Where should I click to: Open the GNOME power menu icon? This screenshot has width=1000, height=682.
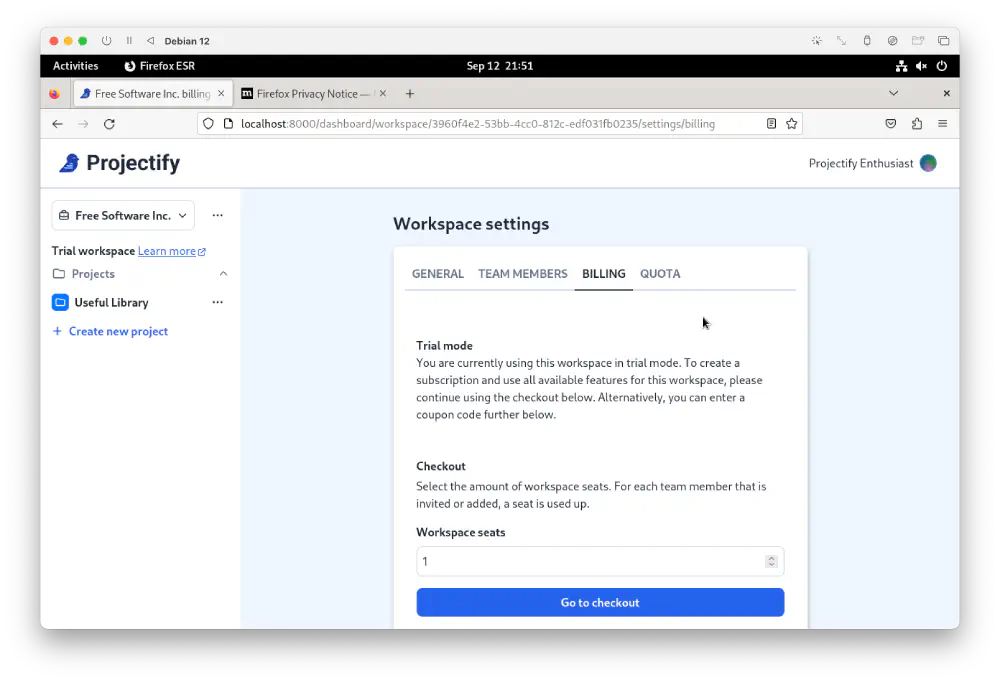pos(942,66)
